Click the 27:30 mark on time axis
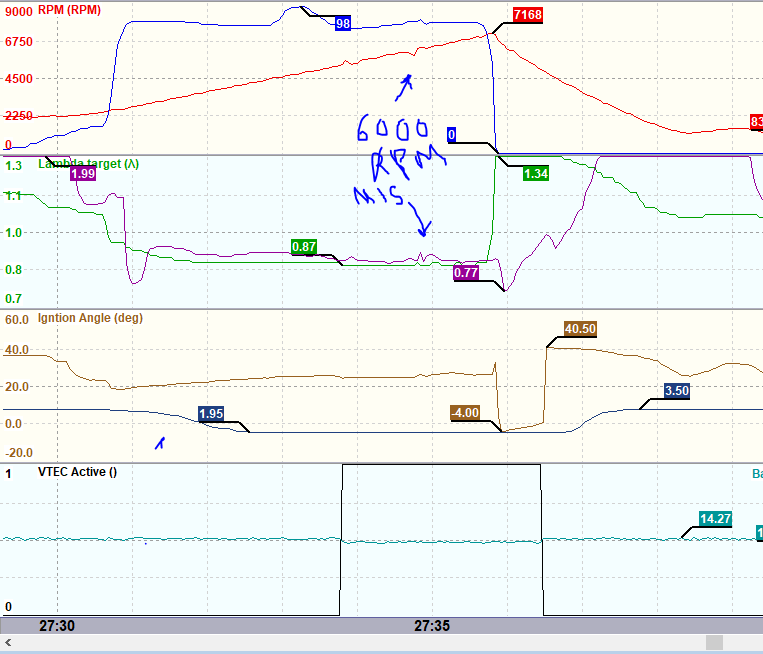Viewport: 763px width, 654px height. [x=57, y=625]
